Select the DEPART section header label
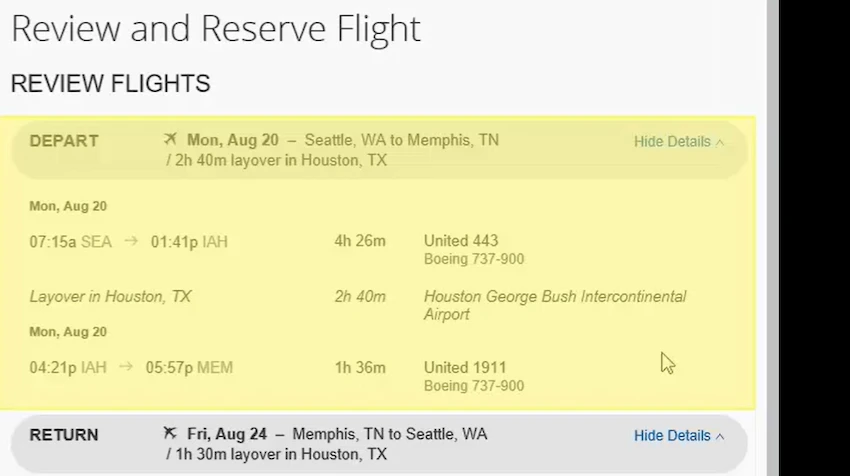This screenshot has width=850, height=476. (x=64, y=141)
